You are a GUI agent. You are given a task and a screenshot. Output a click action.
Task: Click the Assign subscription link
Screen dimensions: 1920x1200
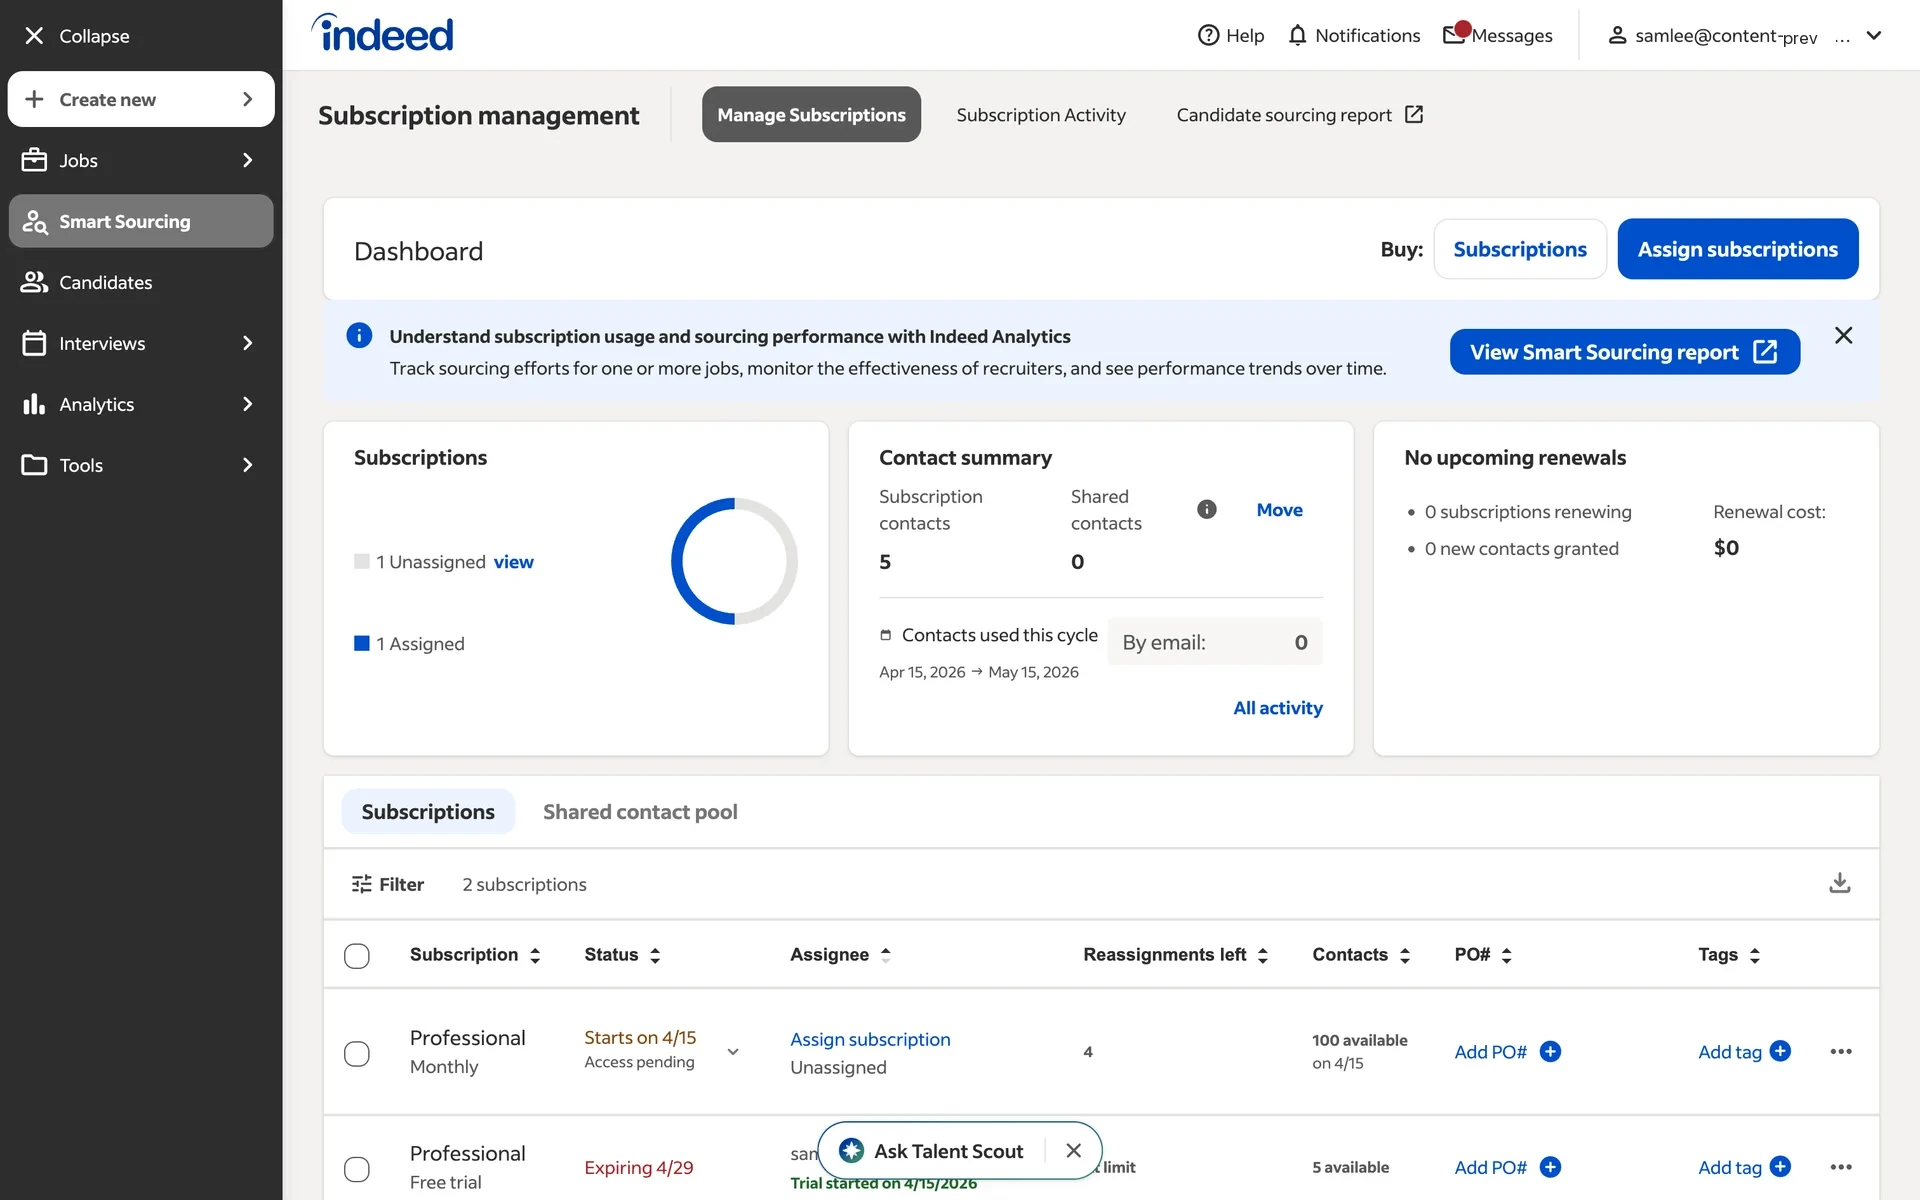point(870,1039)
